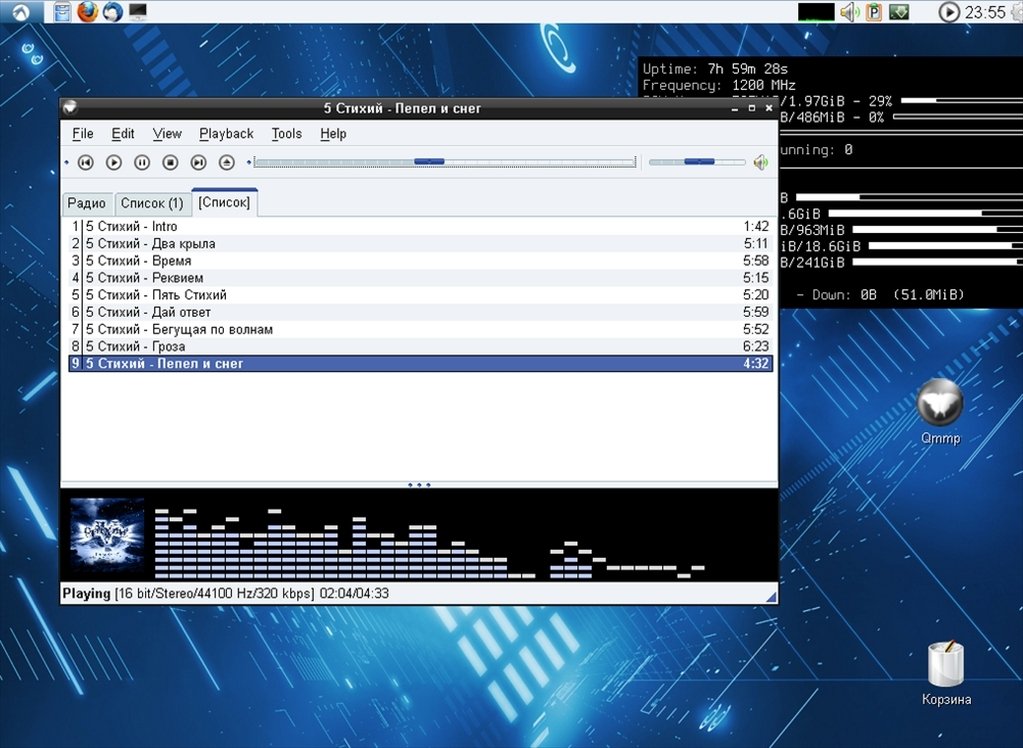
Task: Click the track position seek slider
Action: 445,162
